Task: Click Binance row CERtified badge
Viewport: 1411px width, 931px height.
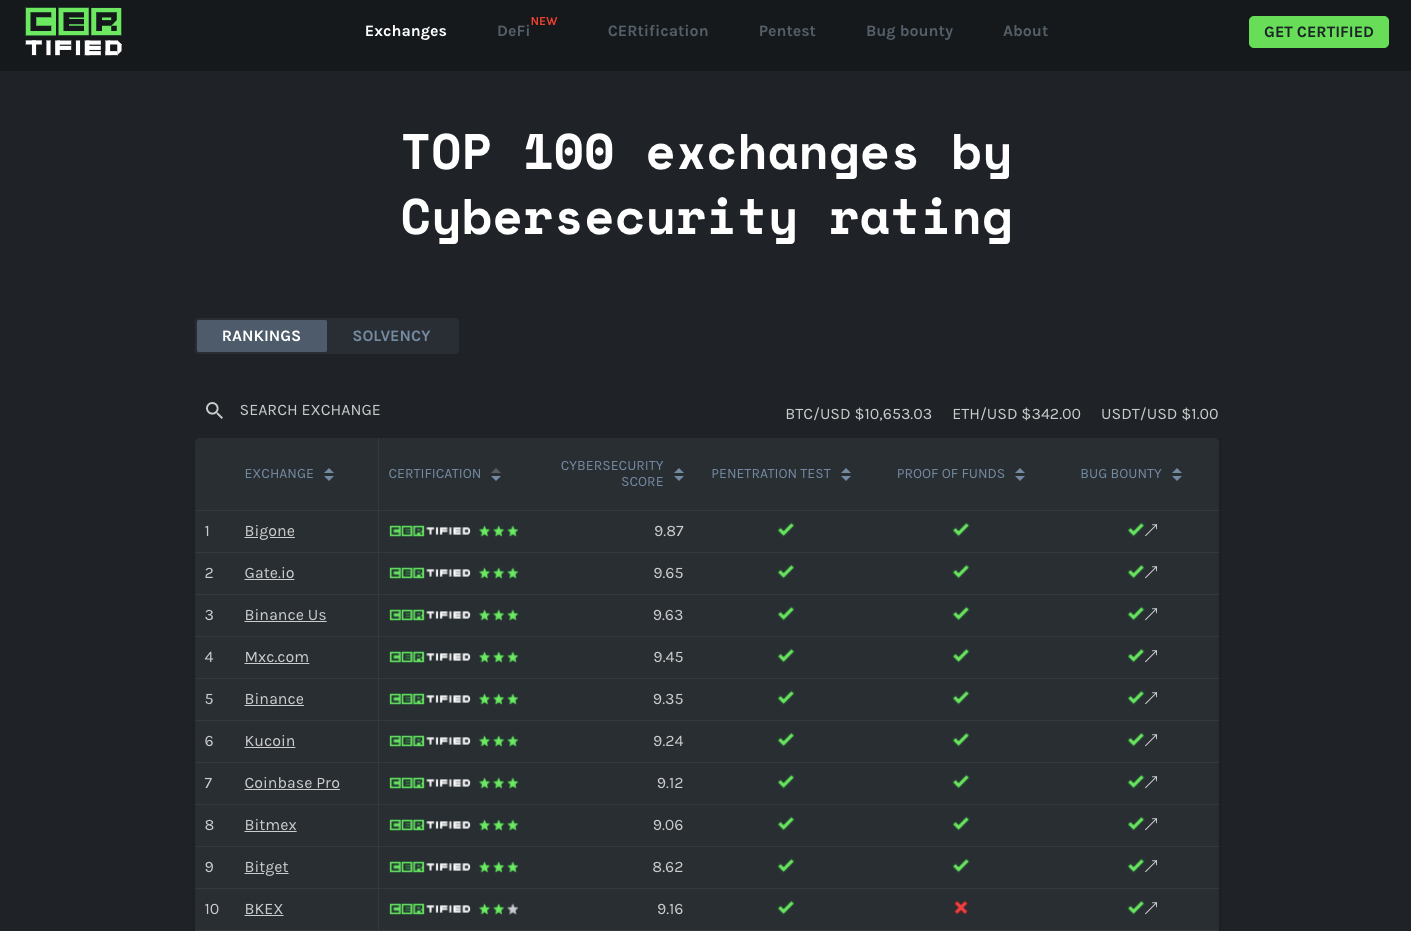Action: click(454, 699)
